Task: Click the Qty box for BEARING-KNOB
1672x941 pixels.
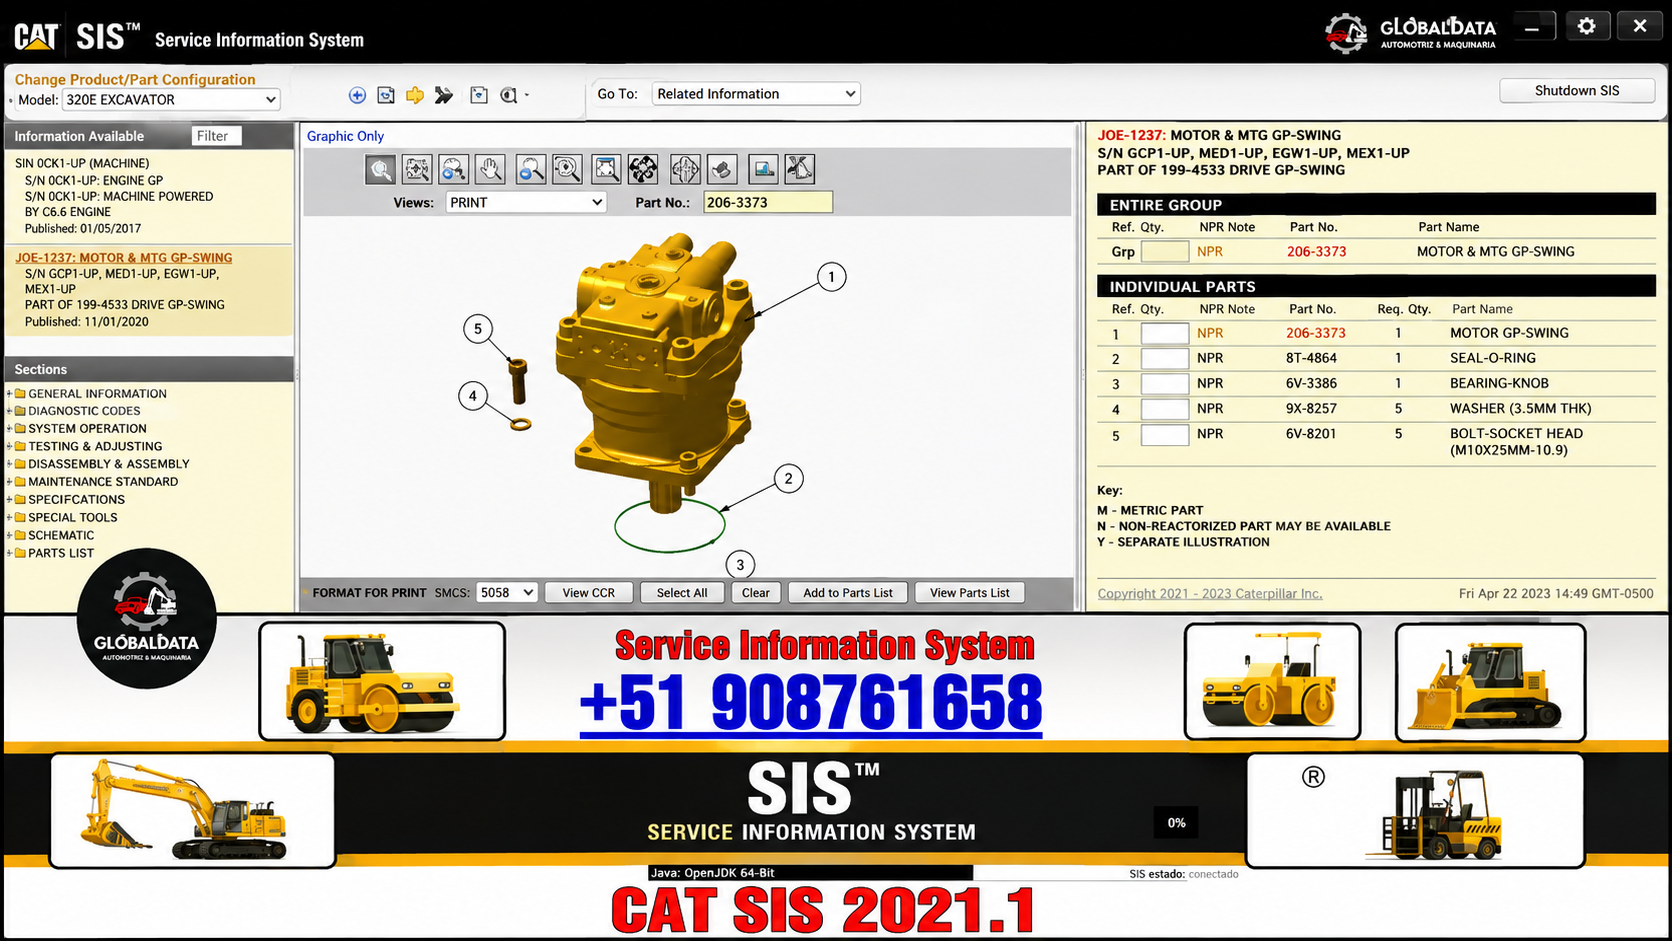Action: click(1165, 384)
